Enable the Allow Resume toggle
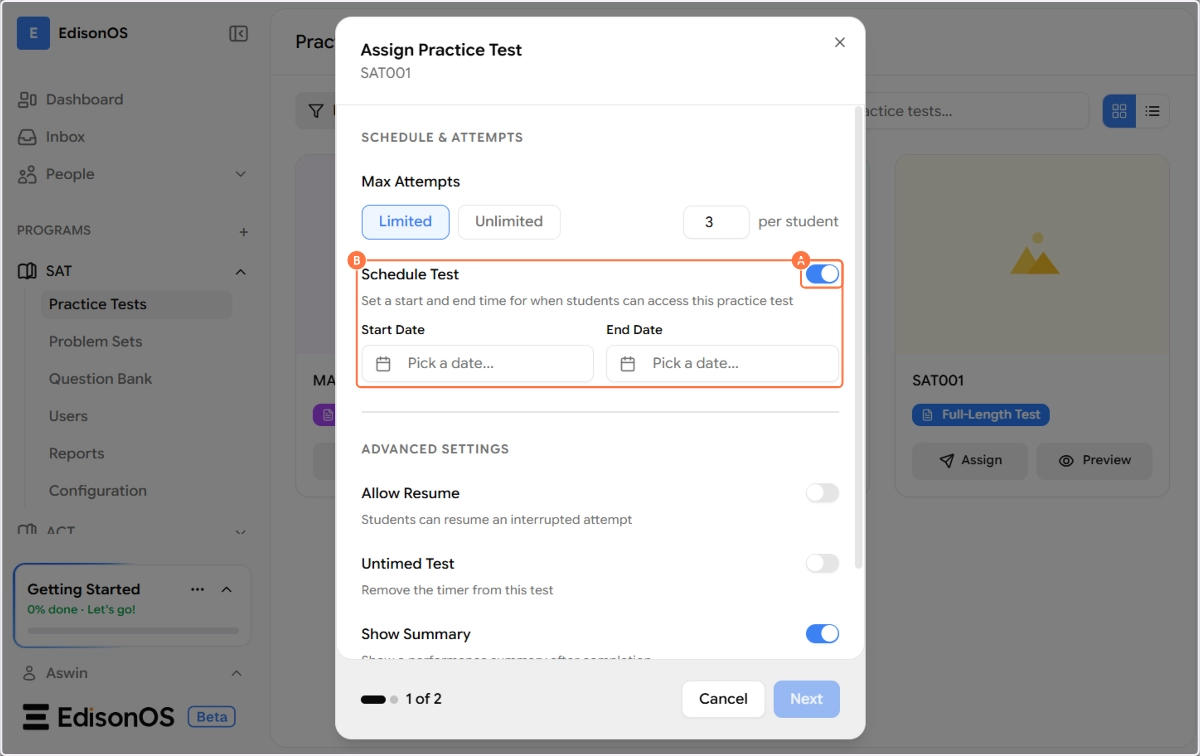1200x756 pixels. (822, 493)
